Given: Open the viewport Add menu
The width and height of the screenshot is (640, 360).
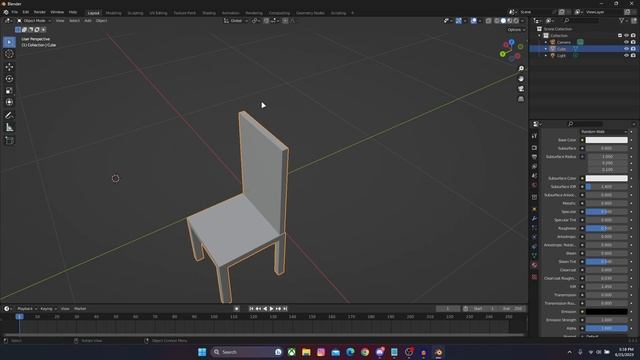Looking at the screenshot, I should coord(88,21).
